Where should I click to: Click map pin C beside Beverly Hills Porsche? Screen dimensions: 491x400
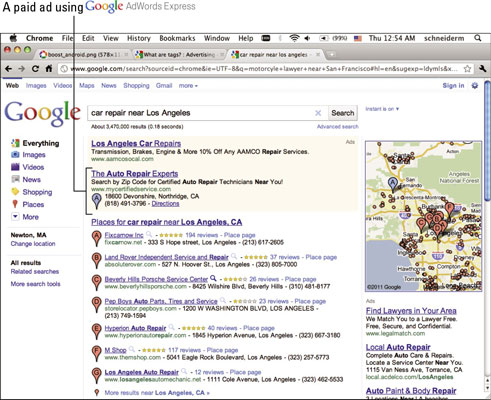pyautogui.click(x=96, y=282)
